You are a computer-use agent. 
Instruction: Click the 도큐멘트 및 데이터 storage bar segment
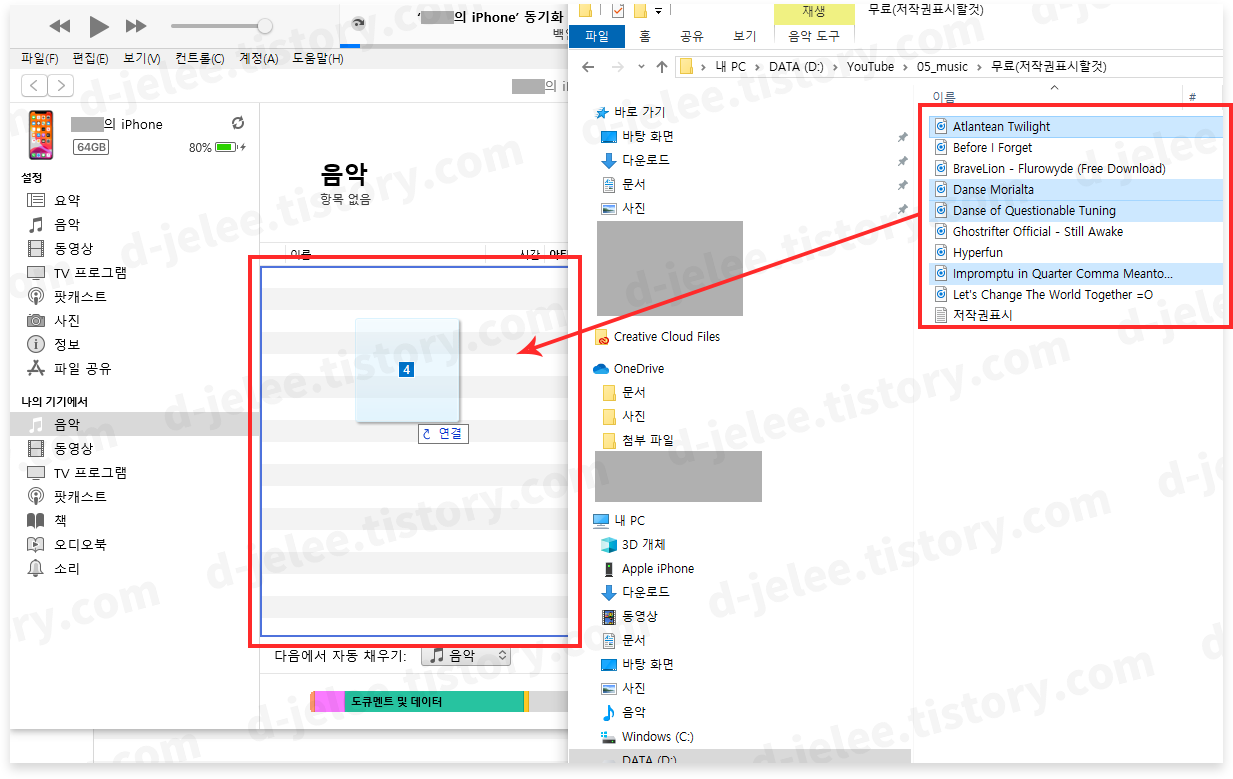pos(433,702)
